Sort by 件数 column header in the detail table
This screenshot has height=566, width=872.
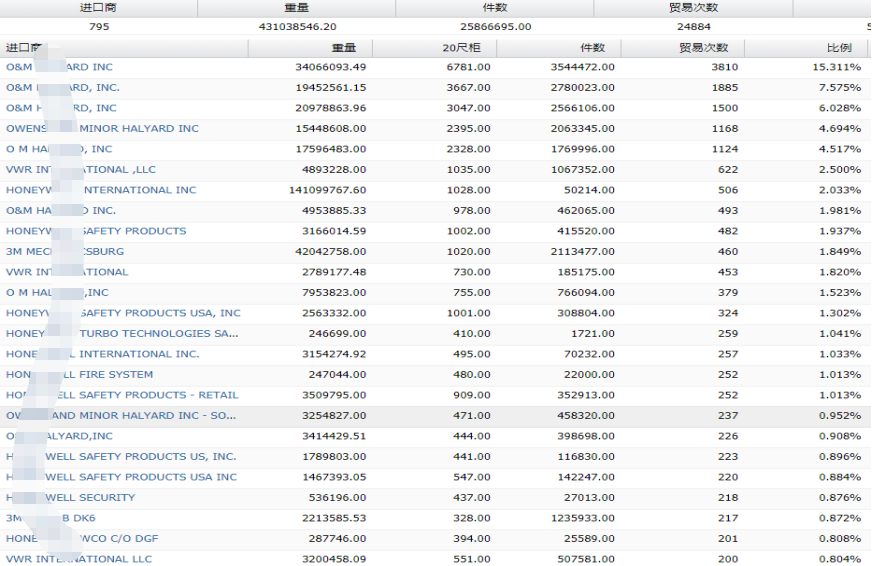[592, 48]
